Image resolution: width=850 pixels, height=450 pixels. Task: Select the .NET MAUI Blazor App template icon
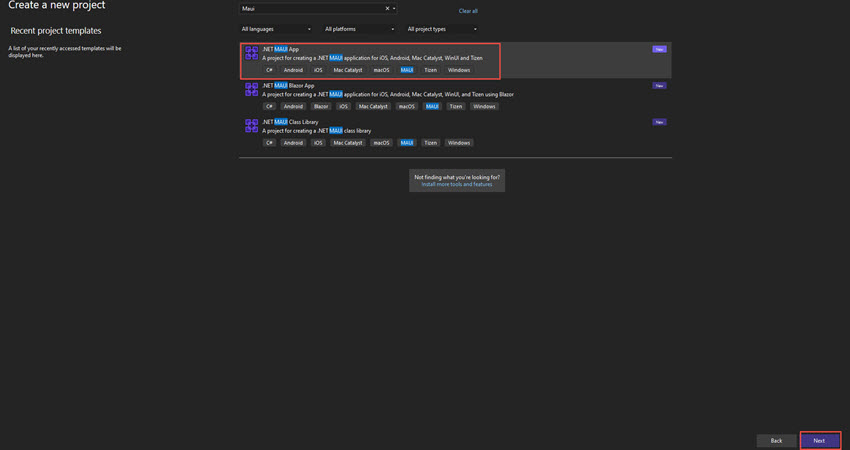[252, 89]
